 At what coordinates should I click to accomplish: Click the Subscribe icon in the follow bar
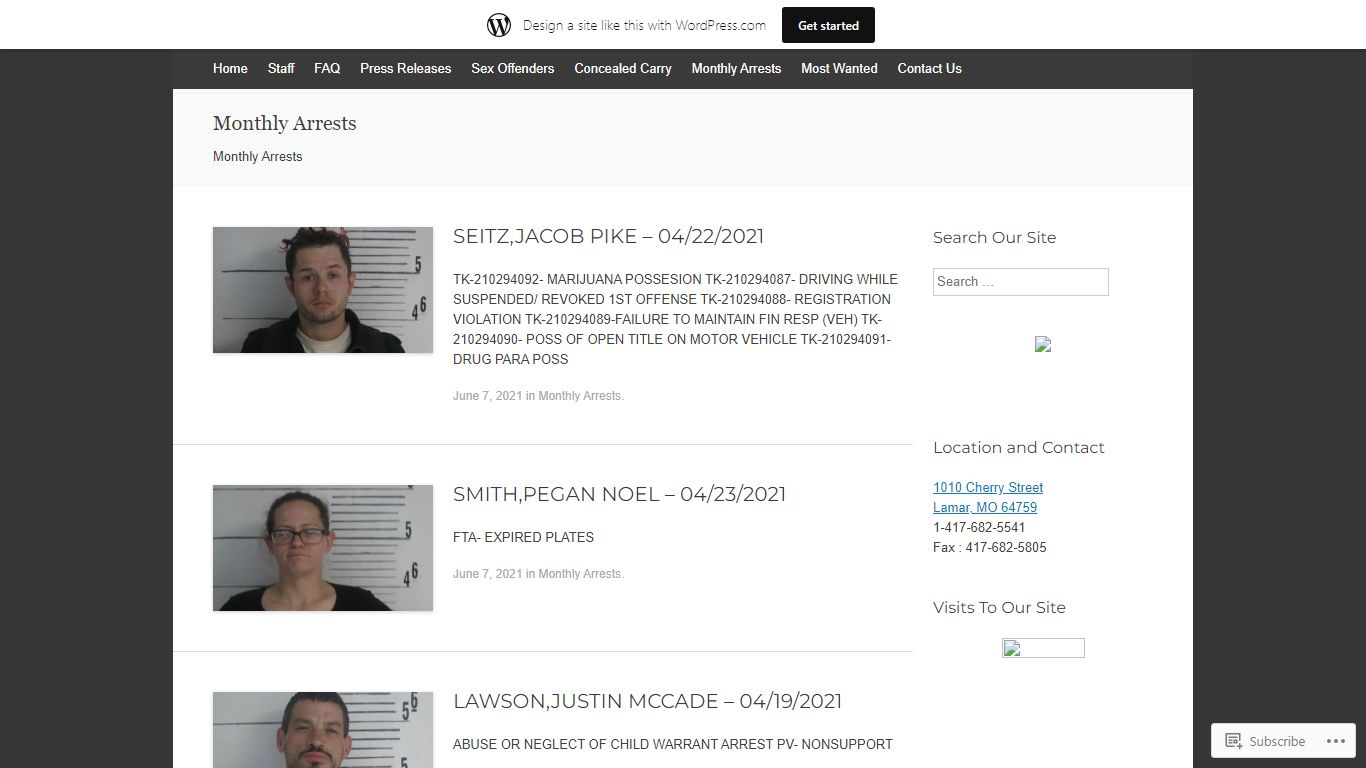click(x=1234, y=741)
